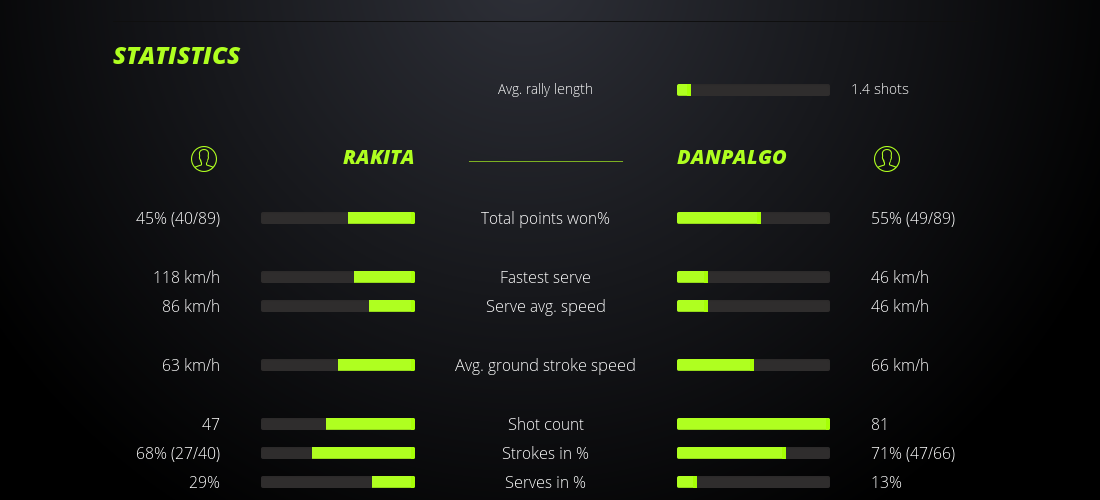The height and width of the screenshot is (500, 1100).
Task: Click Rakita's total points won bar
Action: pyautogui.click(x=338, y=218)
